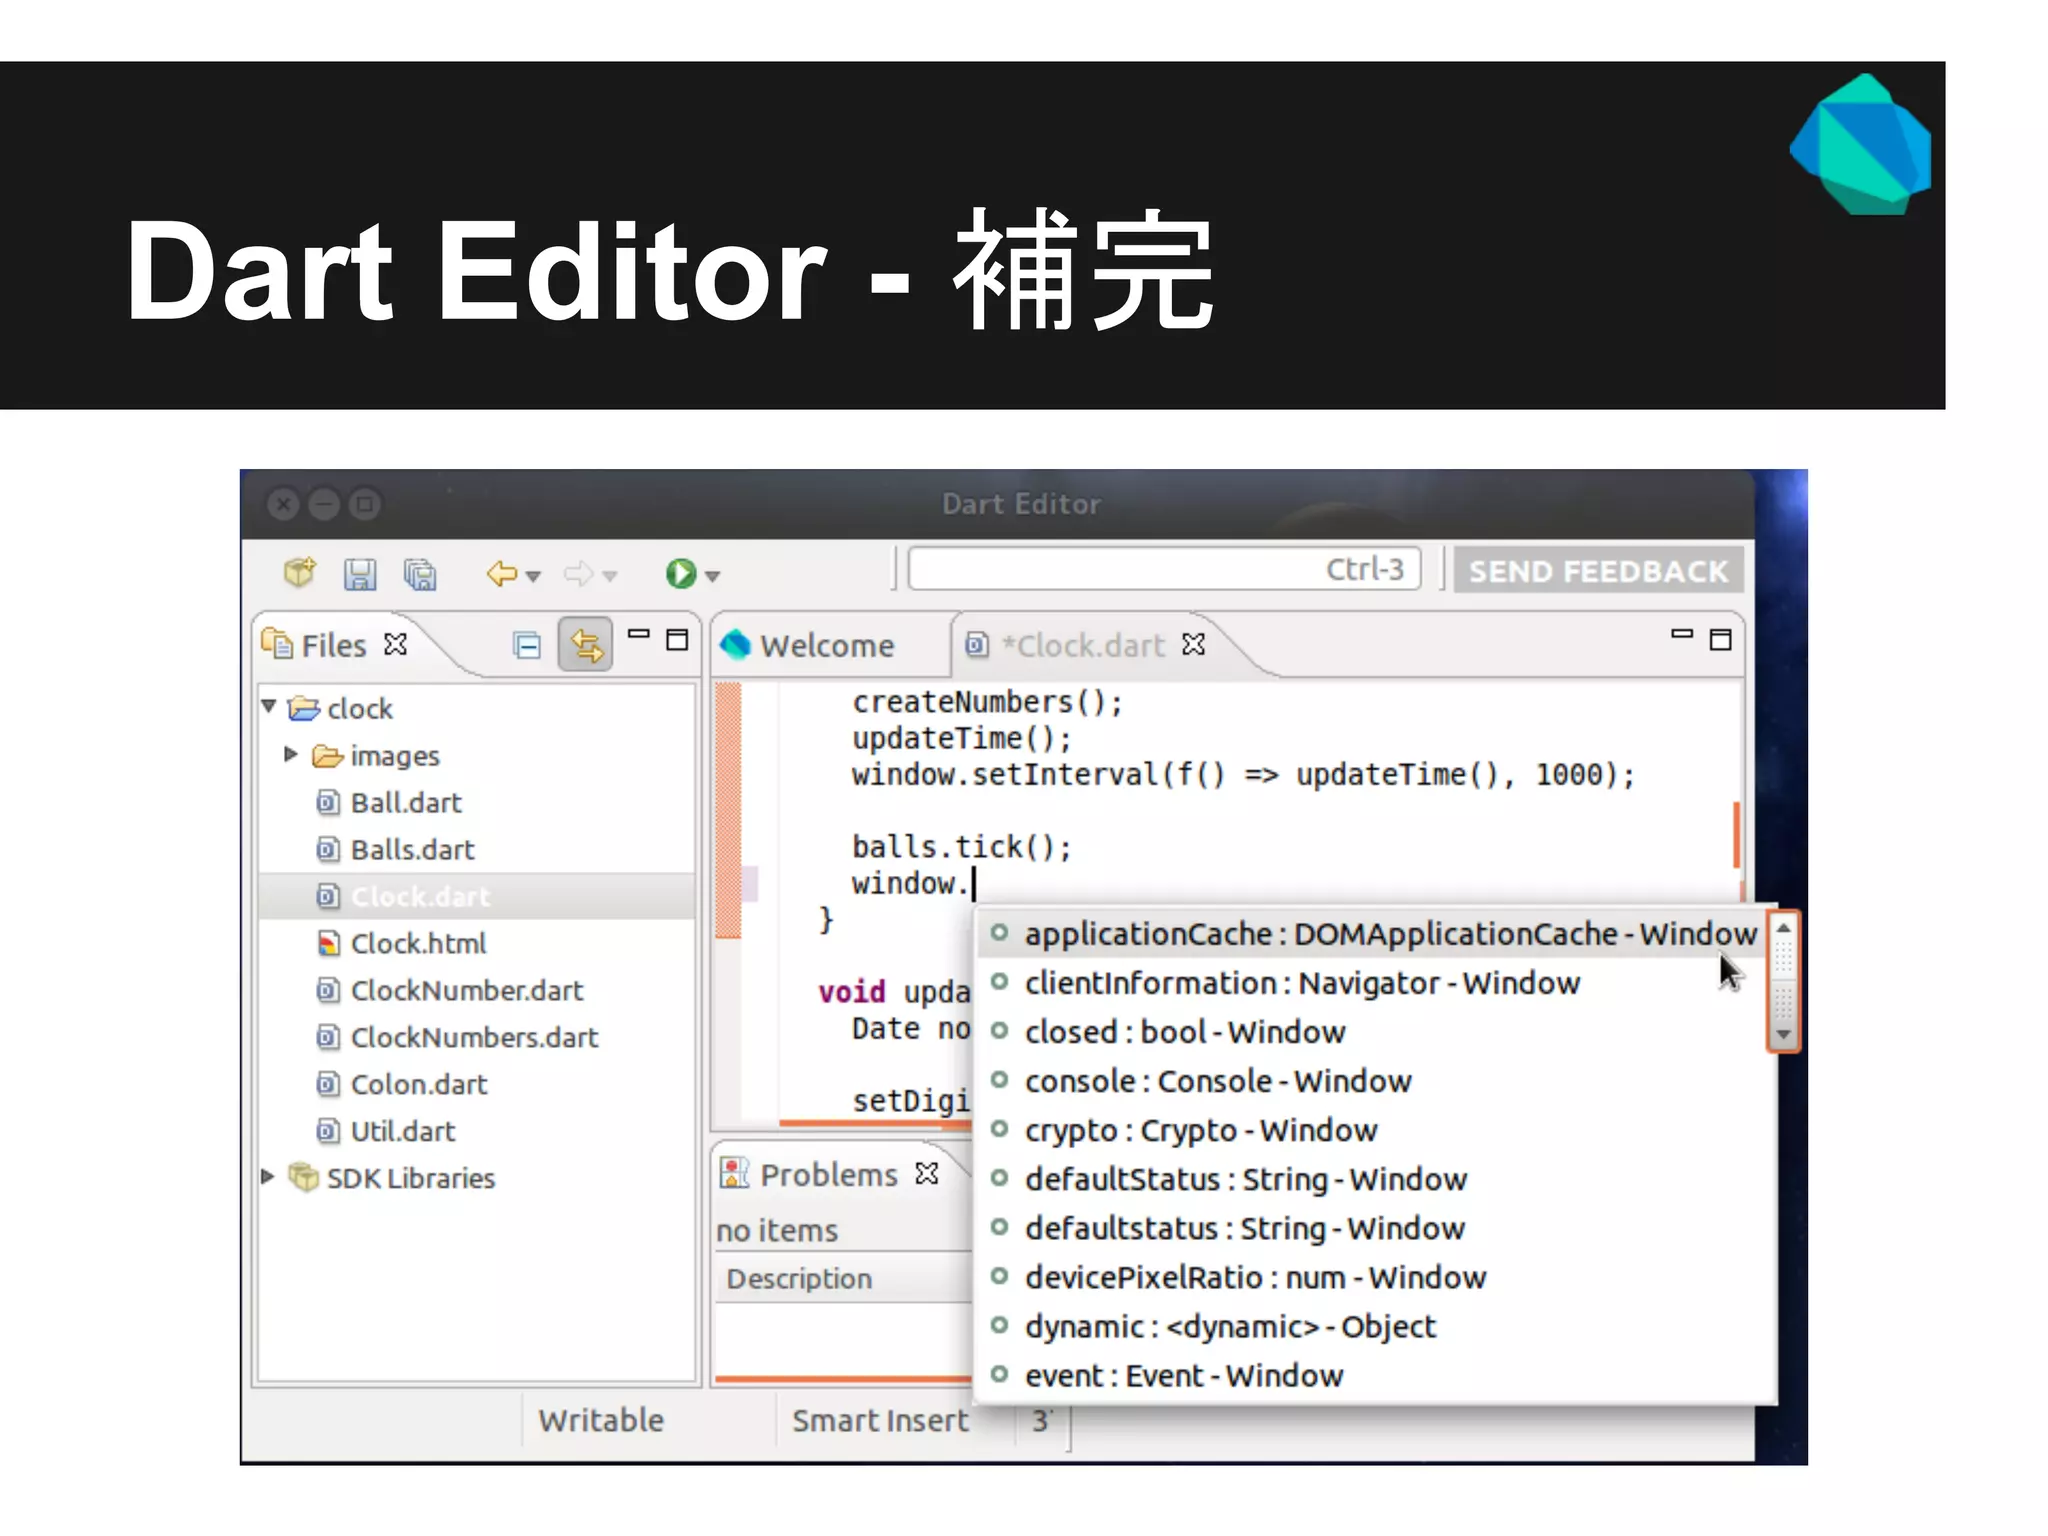Viewport: 2048px width, 1536px height.
Task: Click the Collapse All icon in Files
Action: (x=527, y=646)
